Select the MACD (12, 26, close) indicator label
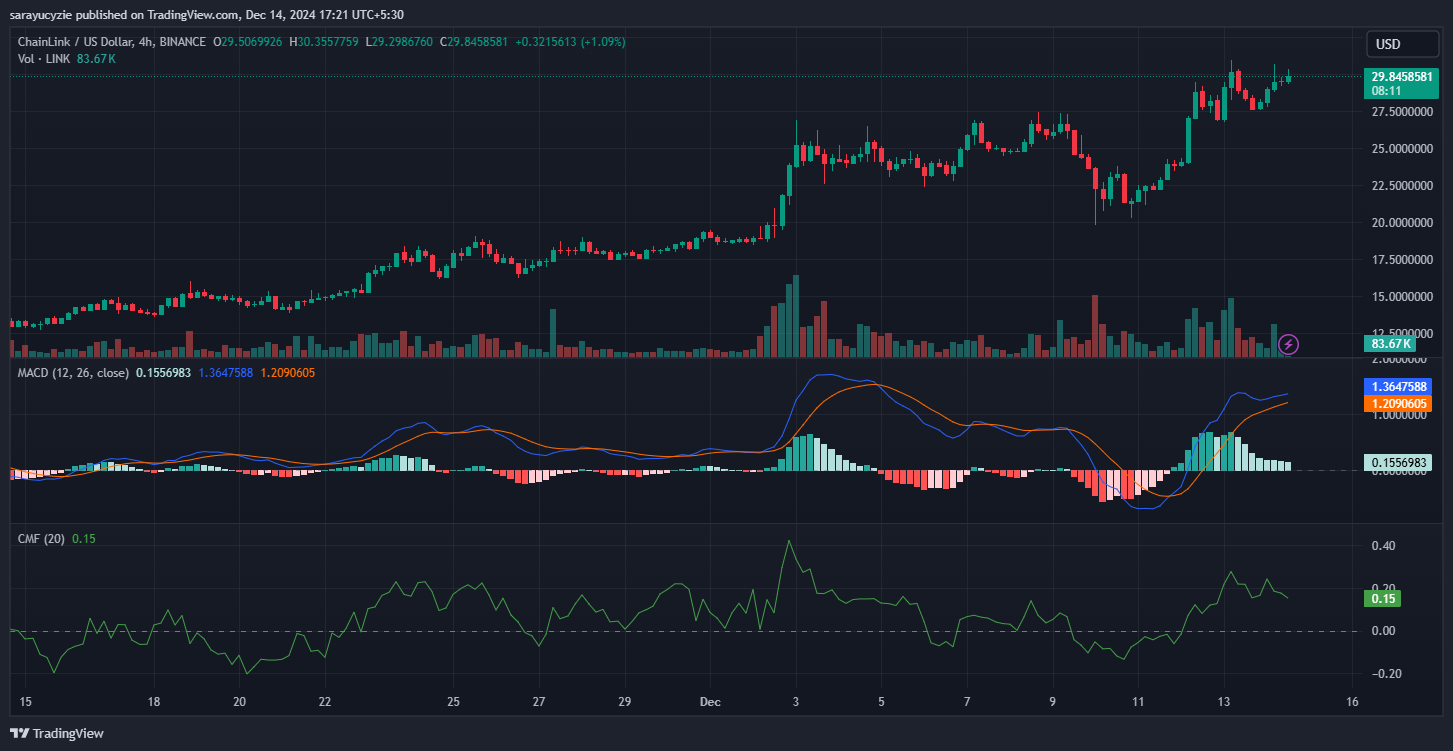The height and width of the screenshot is (751, 1453). tap(74, 373)
